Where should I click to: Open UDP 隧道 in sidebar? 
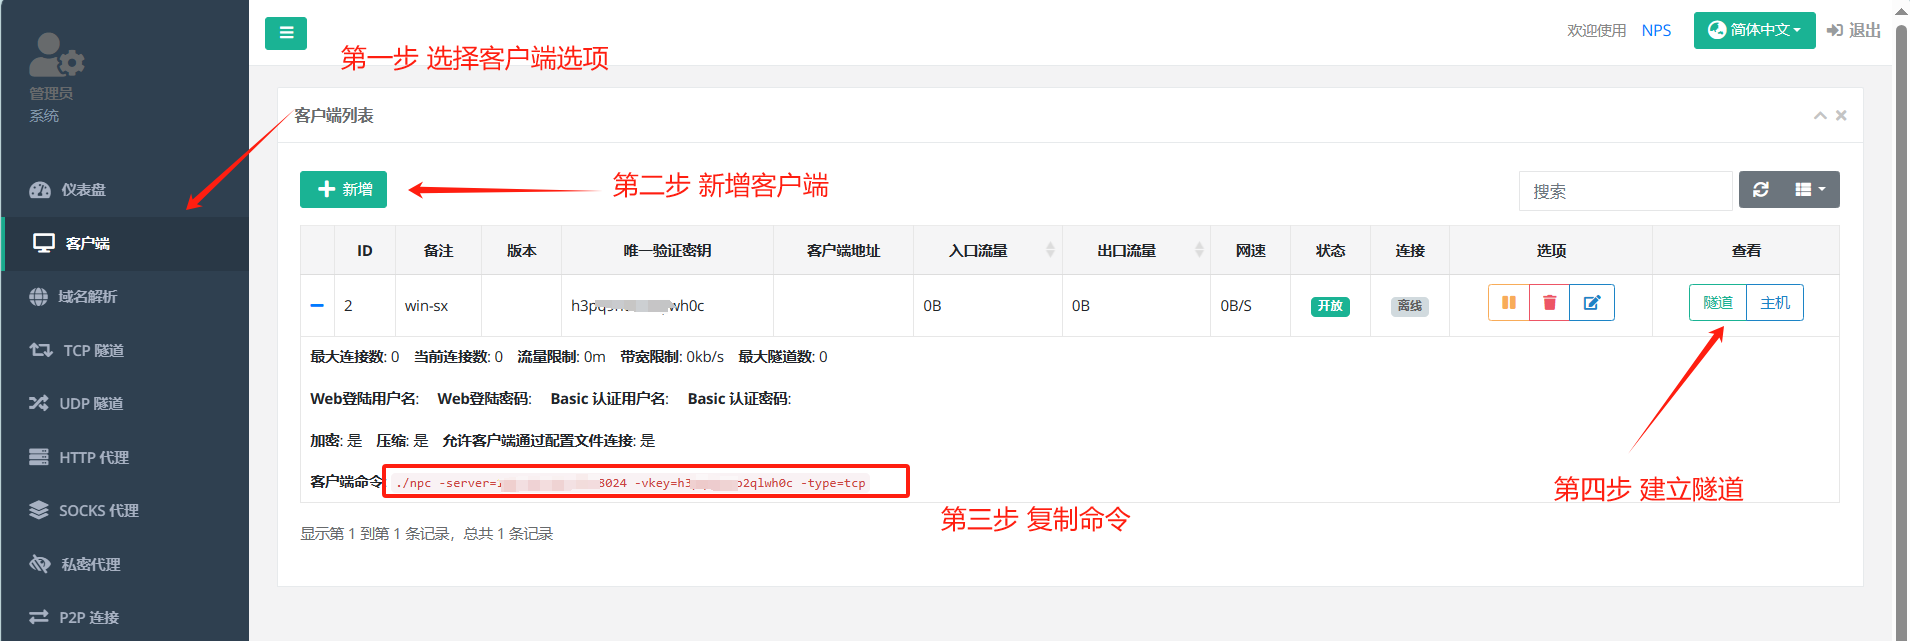coord(125,403)
